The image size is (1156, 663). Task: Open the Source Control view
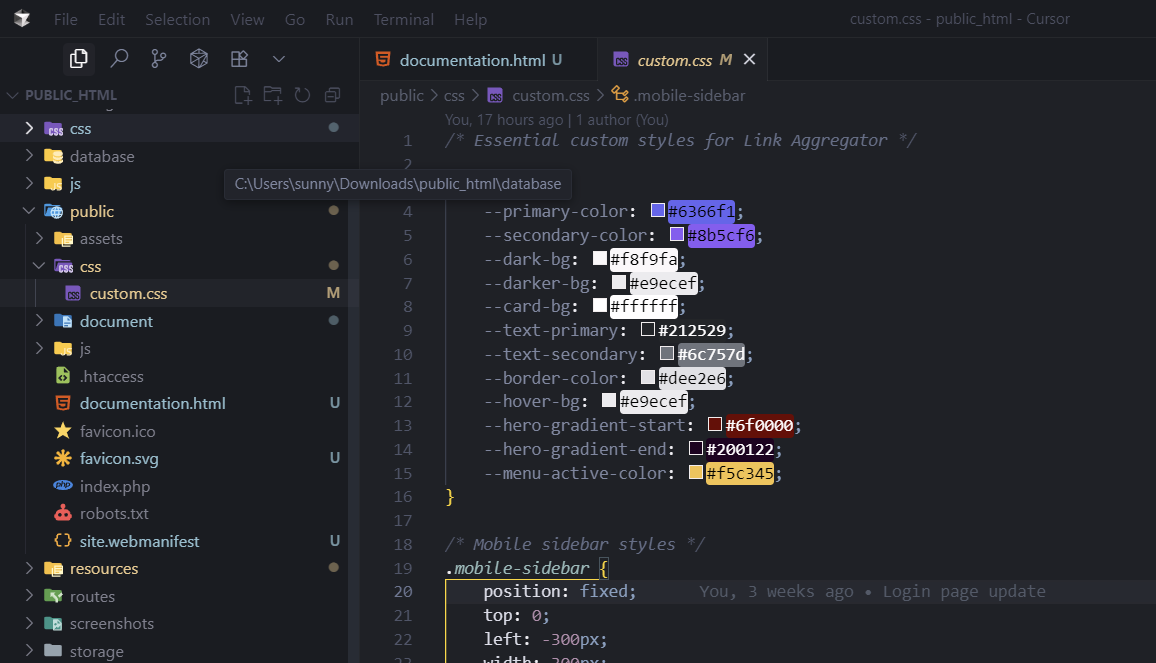158,58
